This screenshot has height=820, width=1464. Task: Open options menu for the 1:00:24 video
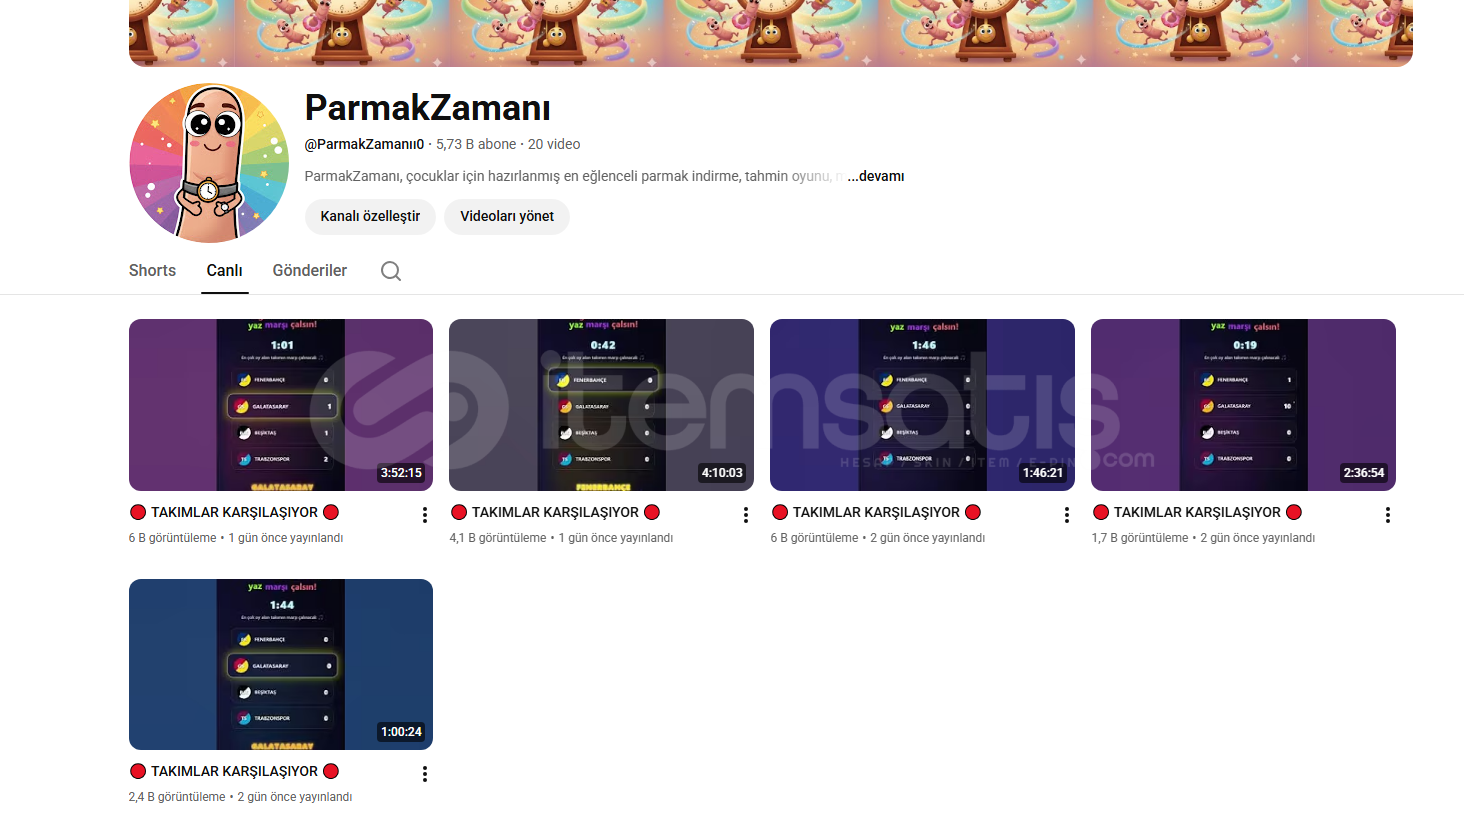(425, 774)
